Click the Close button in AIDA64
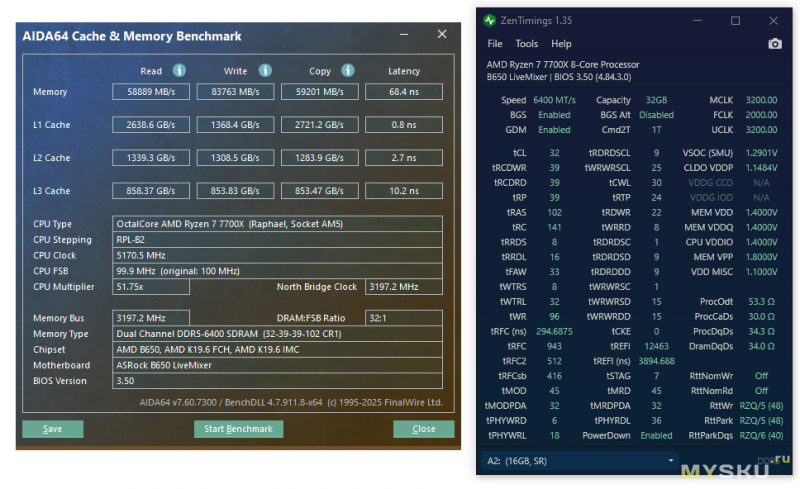This screenshot has height=489, width=800. (423, 429)
